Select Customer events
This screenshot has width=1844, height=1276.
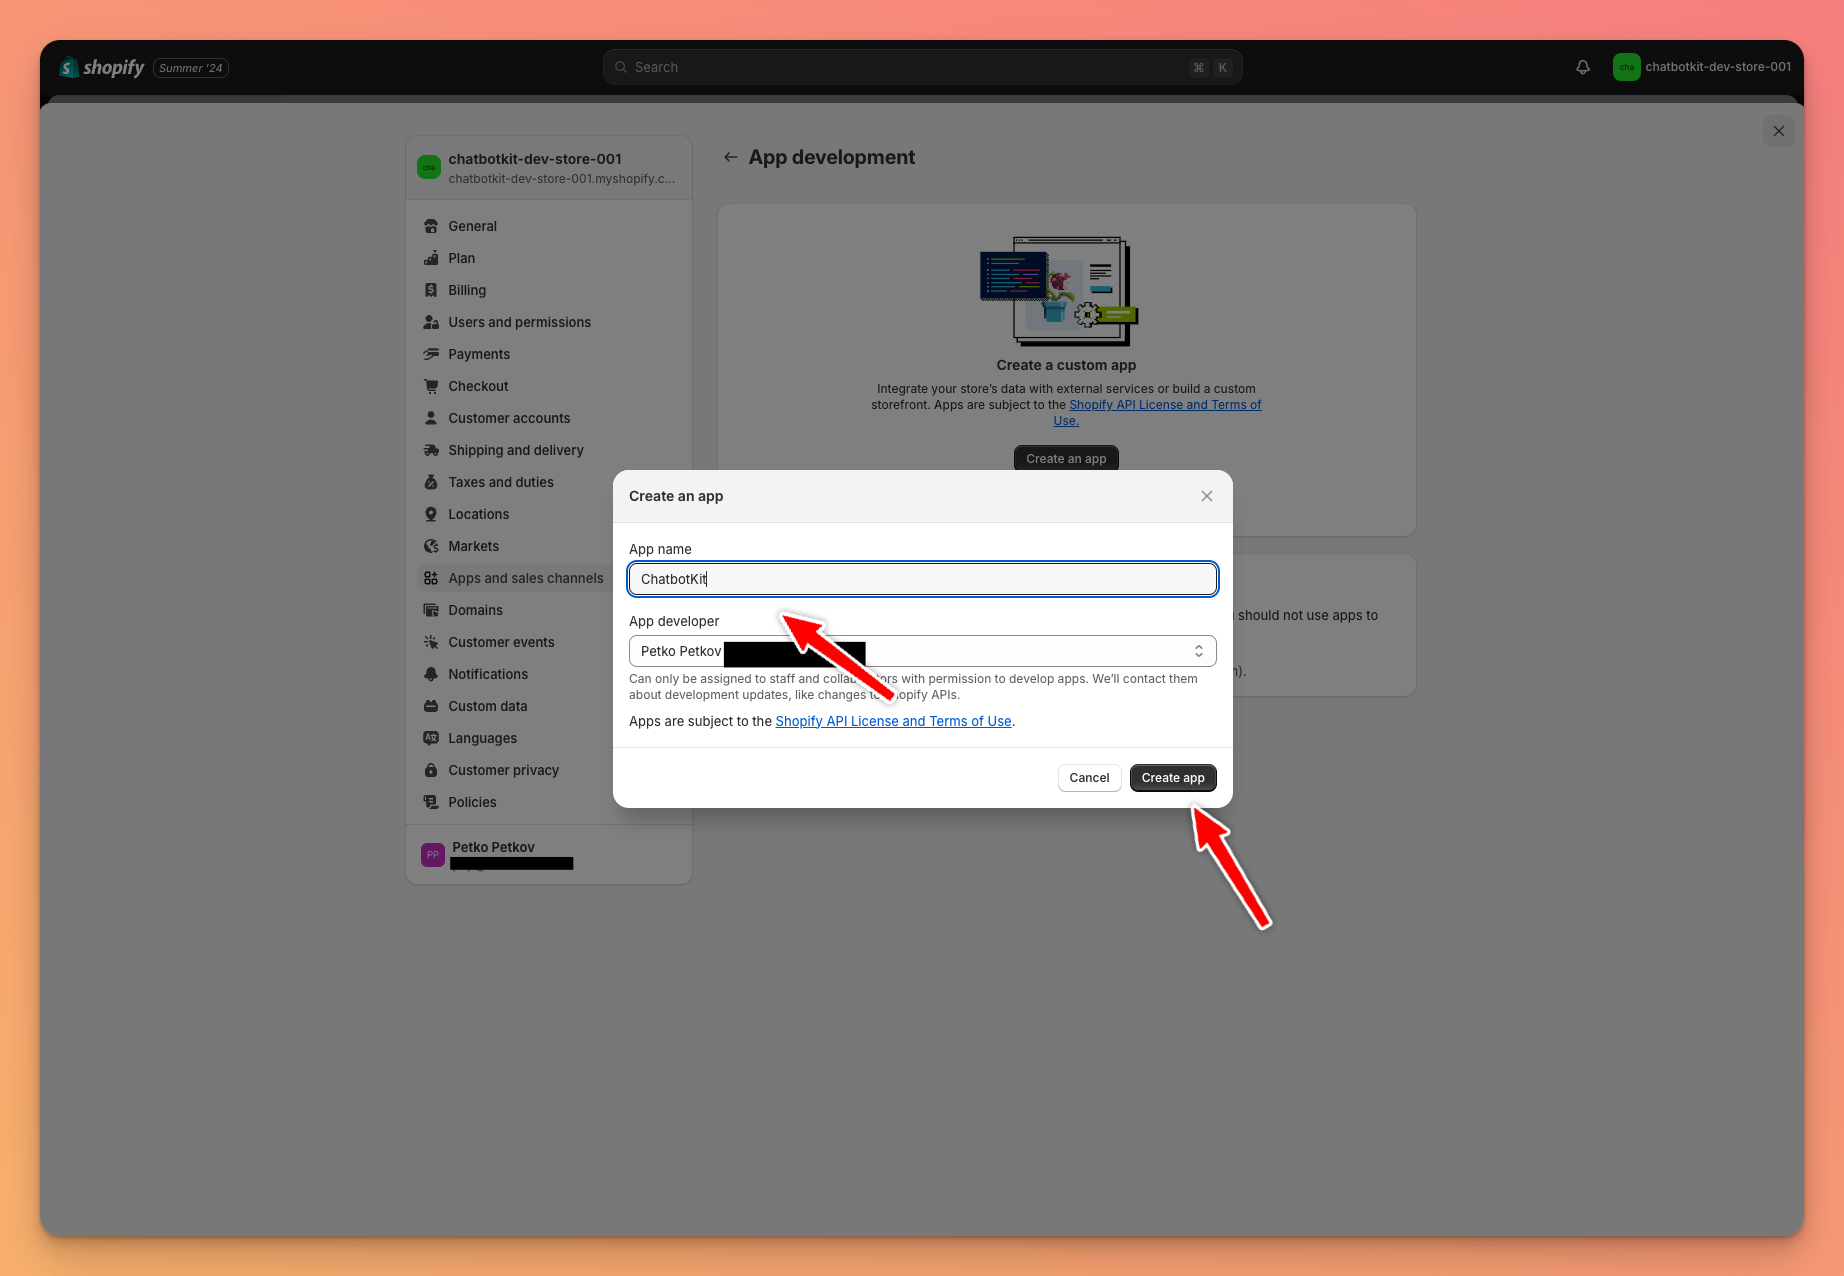(x=515, y=642)
